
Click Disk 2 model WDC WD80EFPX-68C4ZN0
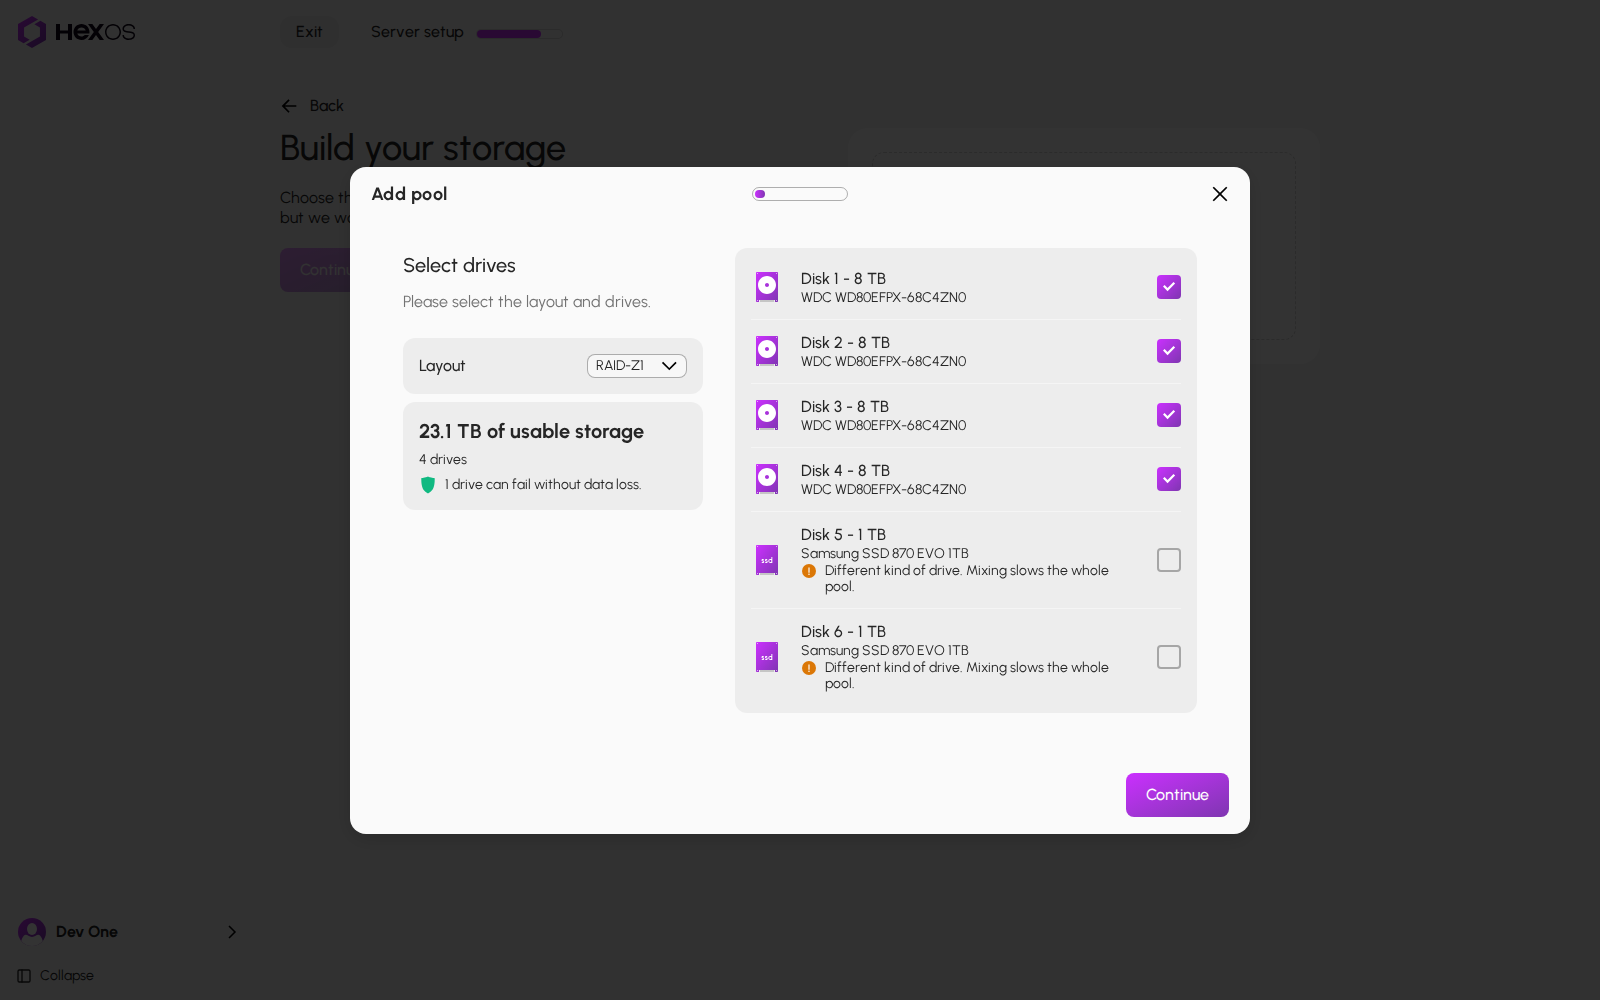coord(883,362)
